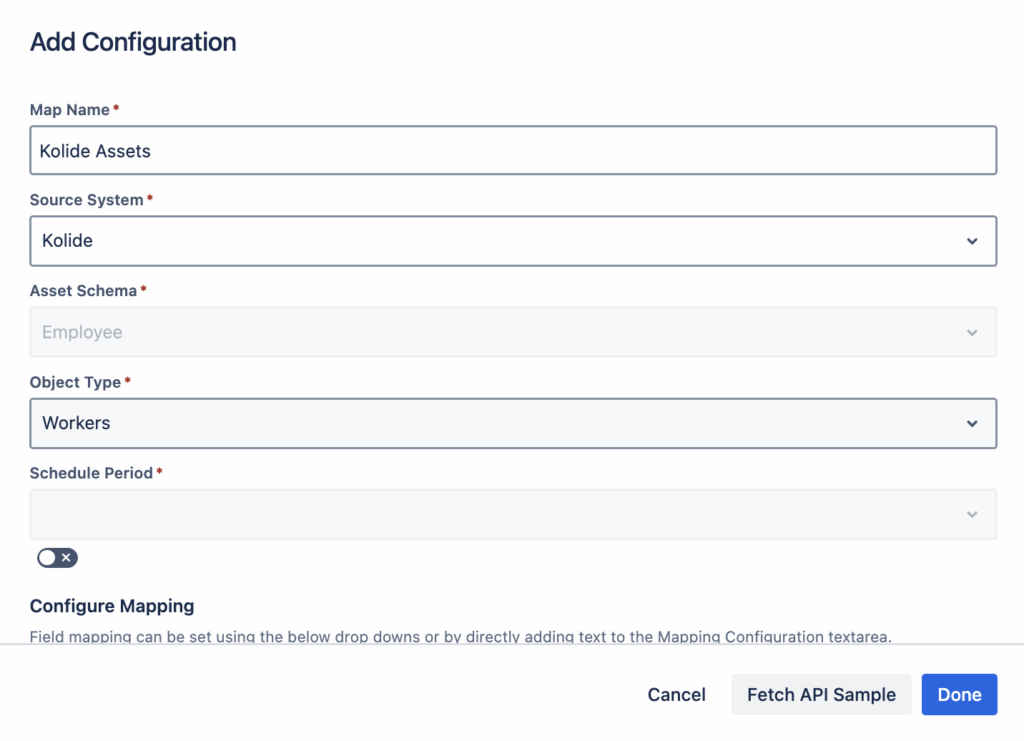Click the Object Type field label
This screenshot has width=1024, height=741.
pos(76,382)
